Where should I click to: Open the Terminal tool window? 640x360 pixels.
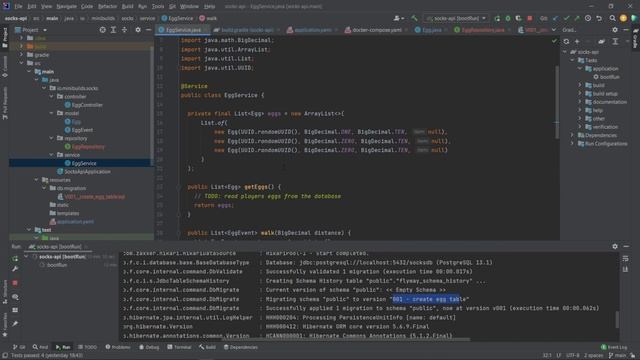coord(179,347)
